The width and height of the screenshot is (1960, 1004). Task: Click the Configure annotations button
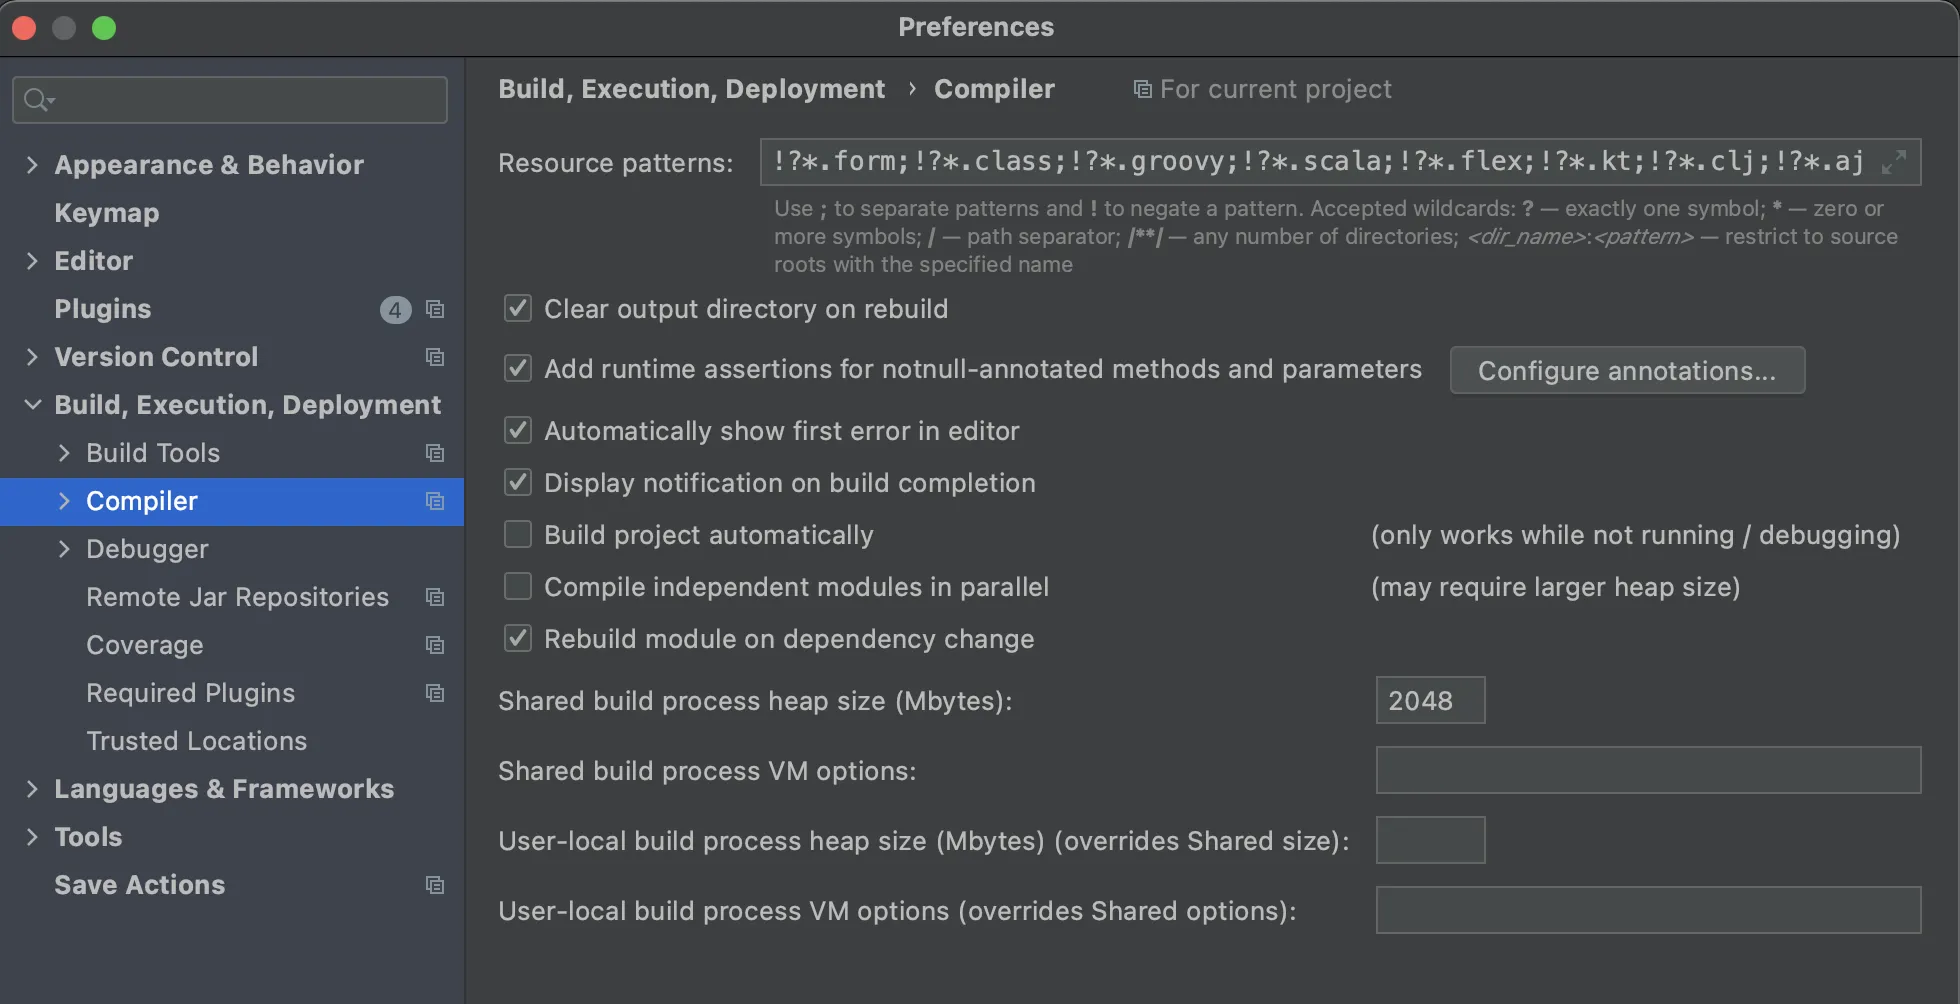1627,371
